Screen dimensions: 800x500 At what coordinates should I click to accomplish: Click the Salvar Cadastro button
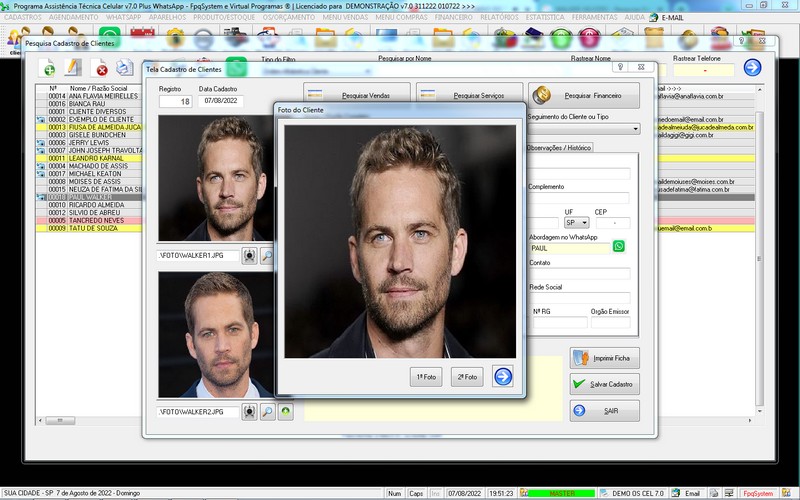[x=605, y=384]
